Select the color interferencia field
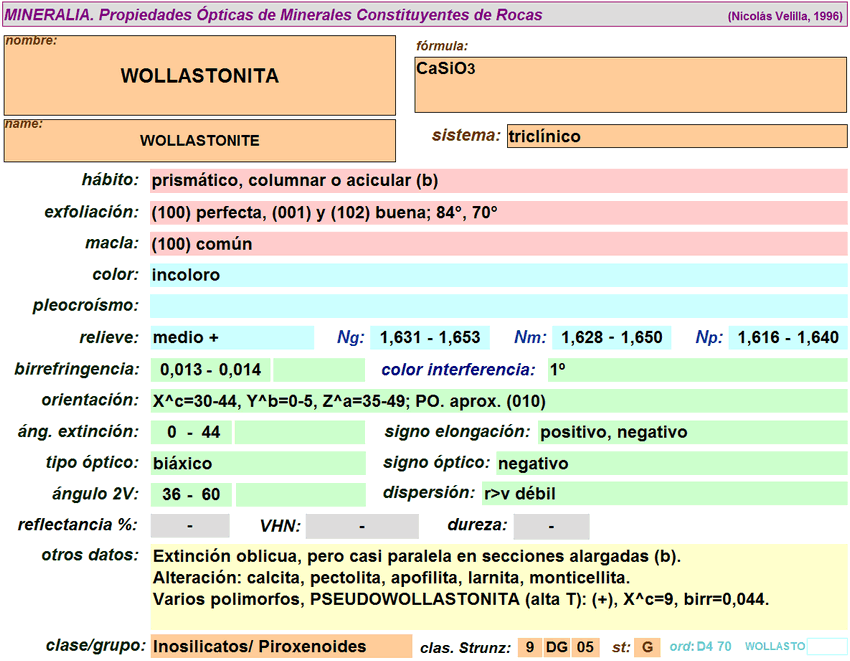The height and width of the screenshot is (661, 850). pos(697,370)
